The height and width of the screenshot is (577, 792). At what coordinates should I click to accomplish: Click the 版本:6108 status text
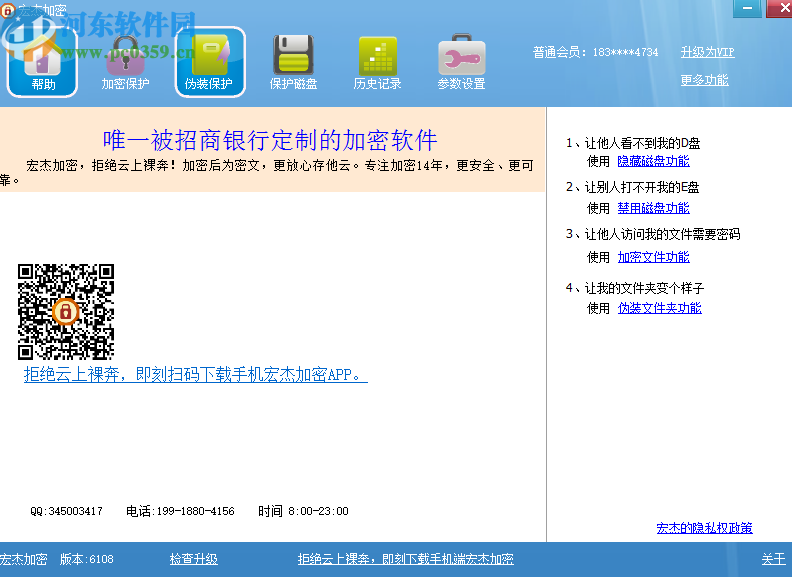point(87,559)
